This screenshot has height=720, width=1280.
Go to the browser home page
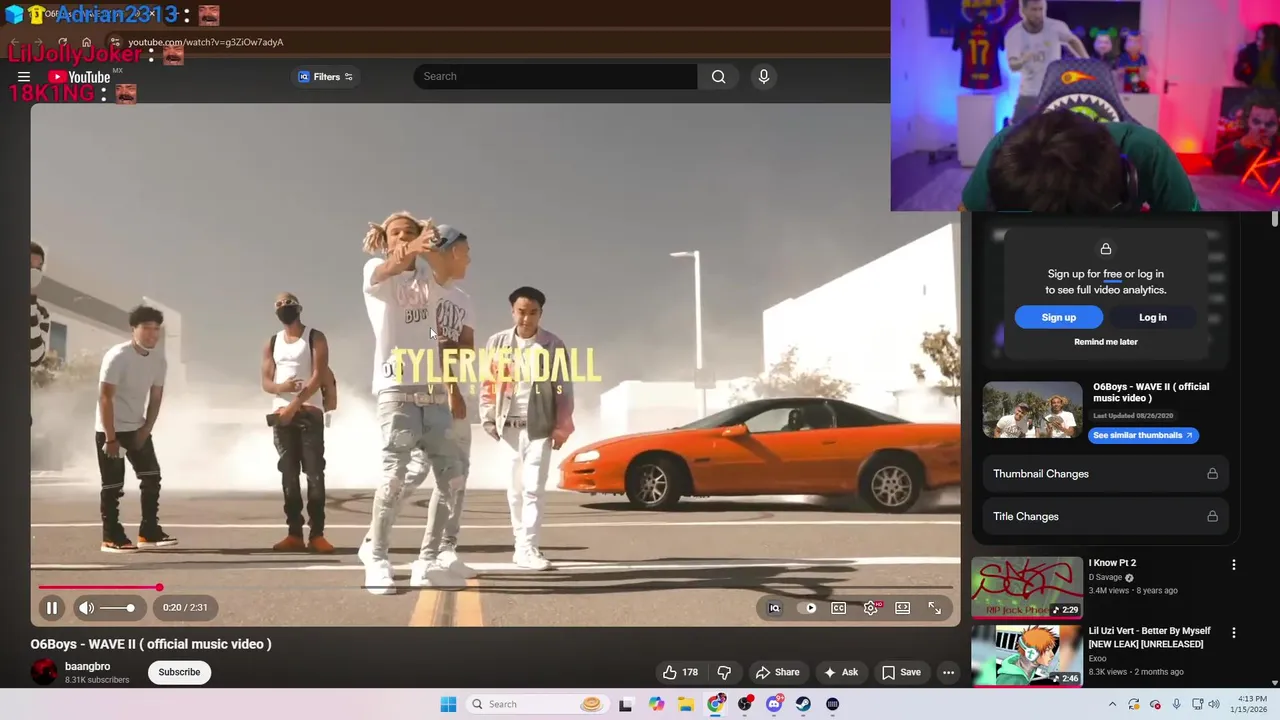pos(86,42)
